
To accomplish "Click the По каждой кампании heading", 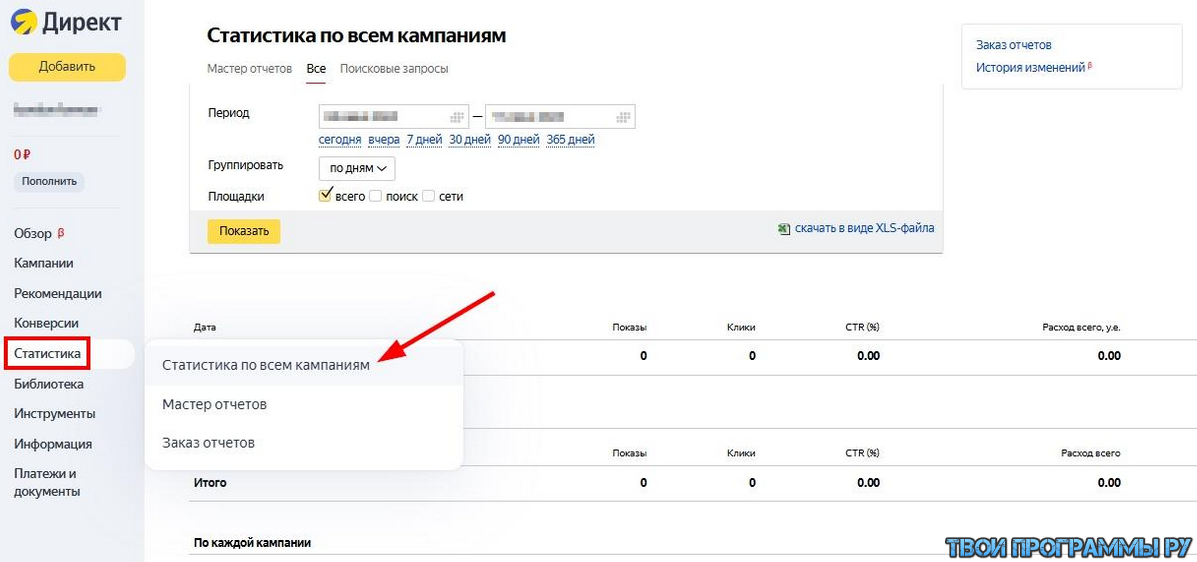I will tap(252, 543).
